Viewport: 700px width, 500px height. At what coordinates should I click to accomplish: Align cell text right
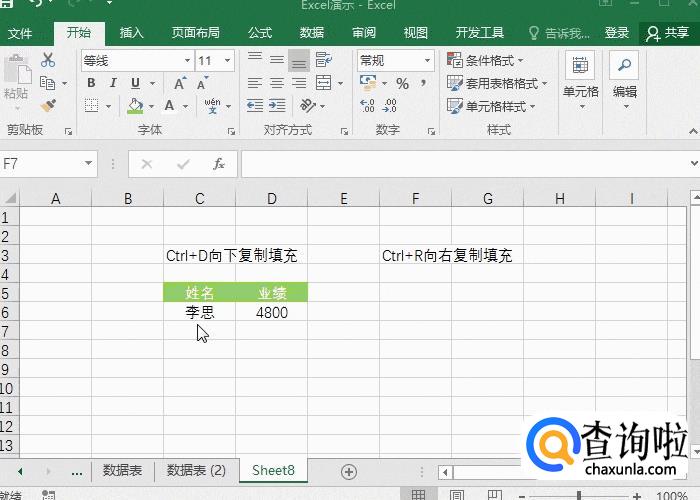299,83
